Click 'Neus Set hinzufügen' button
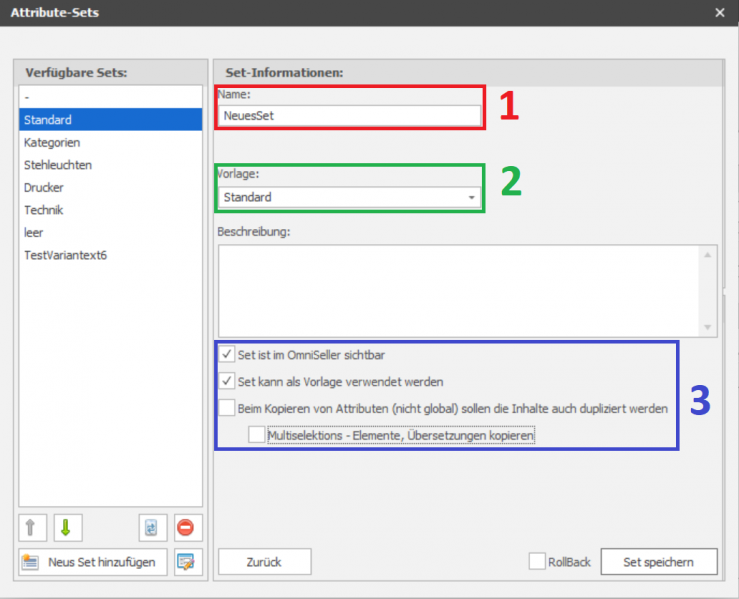The width and height of the screenshot is (739, 599). (x=92, y=562)
